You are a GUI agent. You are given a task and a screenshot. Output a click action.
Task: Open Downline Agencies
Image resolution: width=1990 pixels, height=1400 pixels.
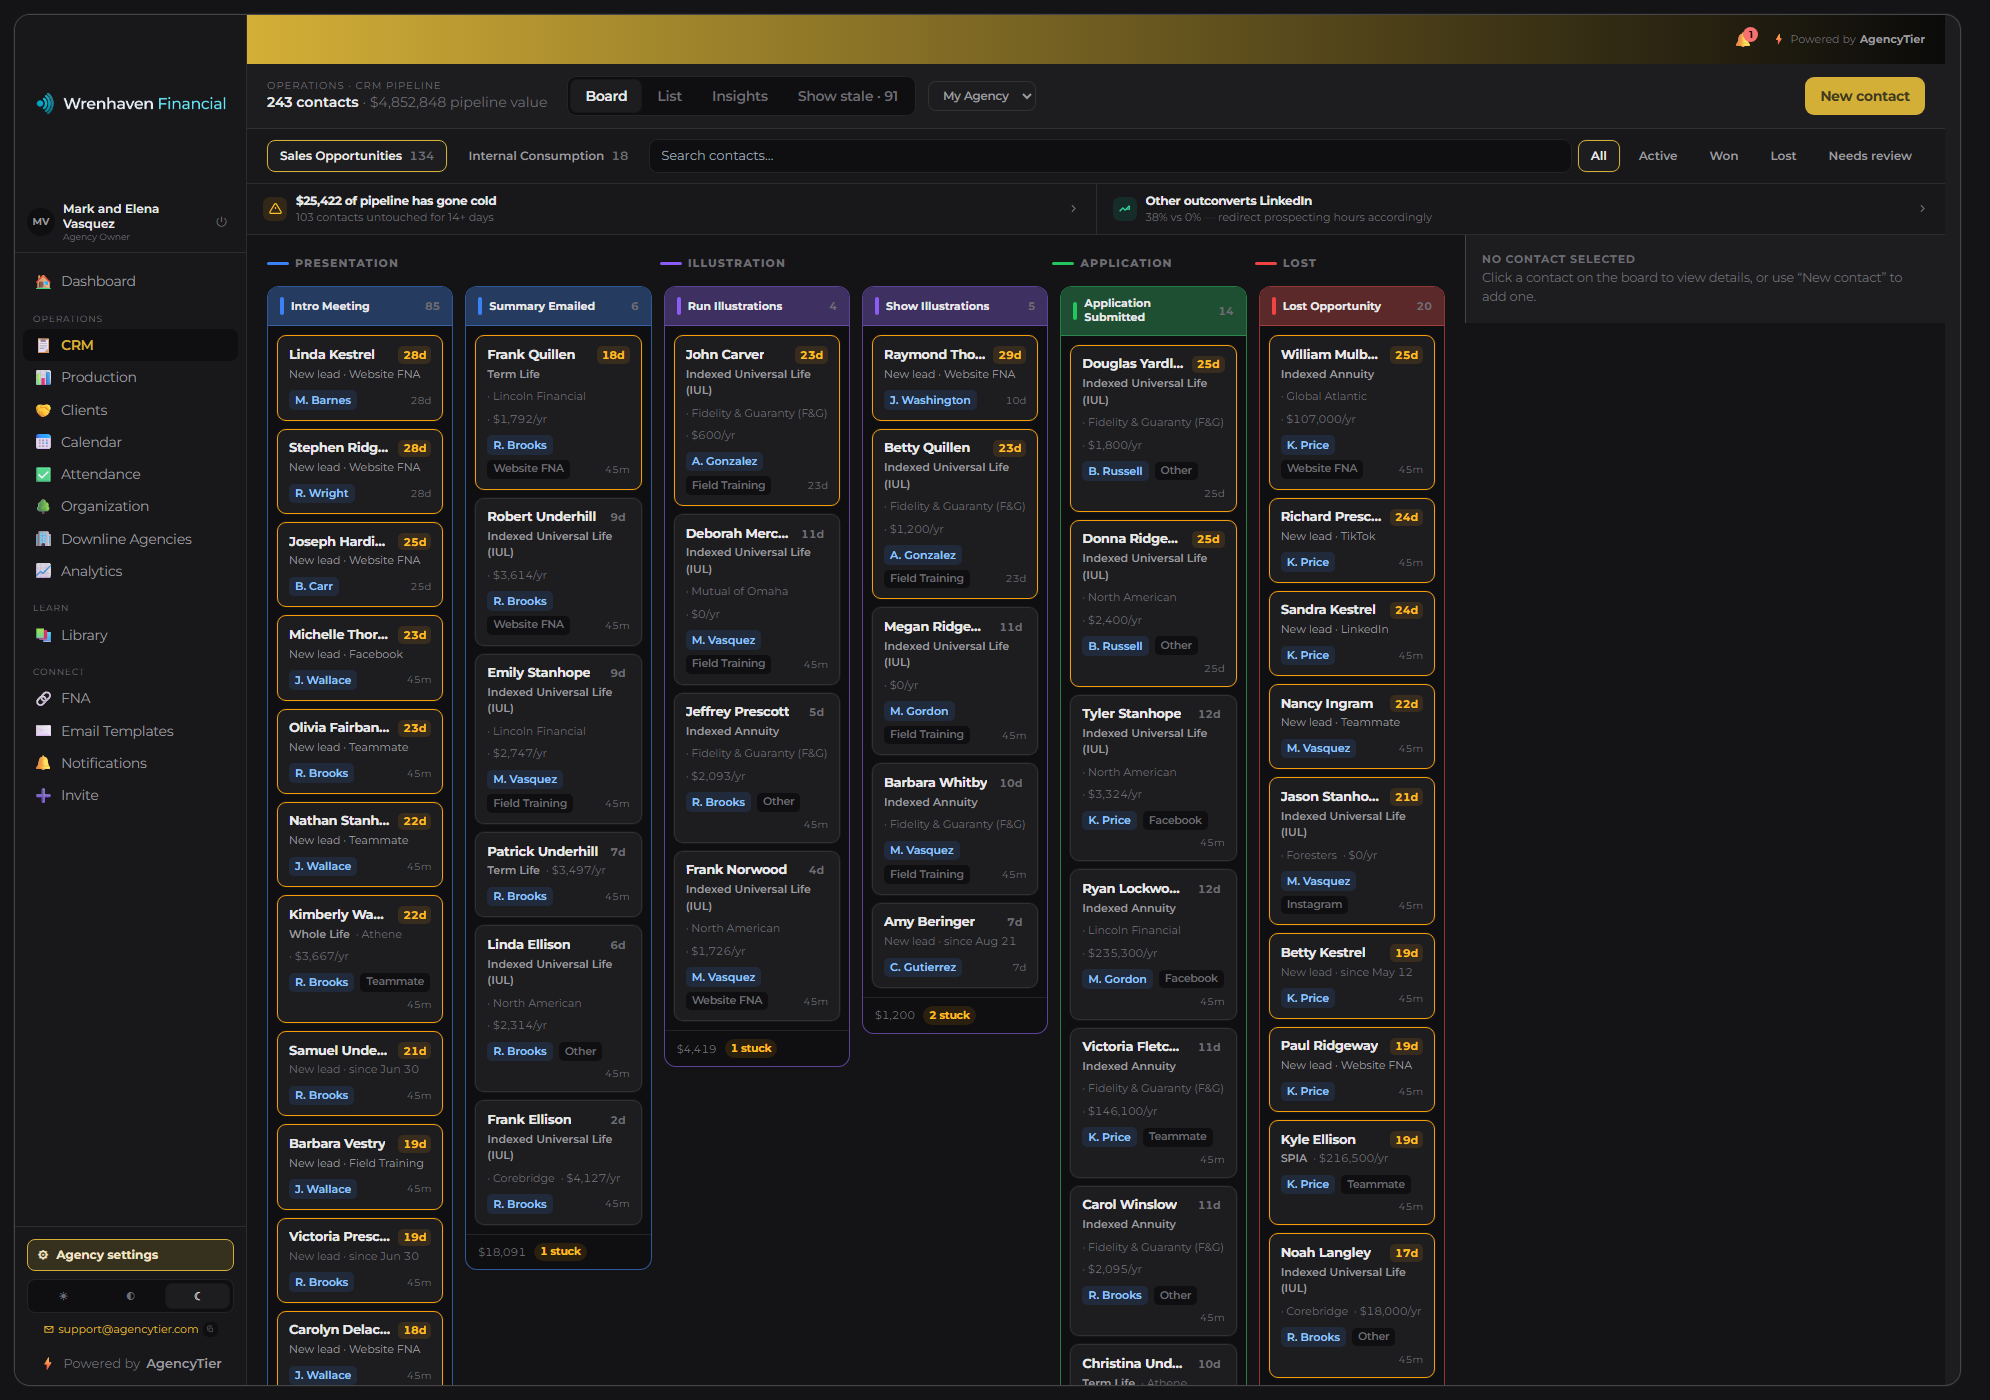130,539
